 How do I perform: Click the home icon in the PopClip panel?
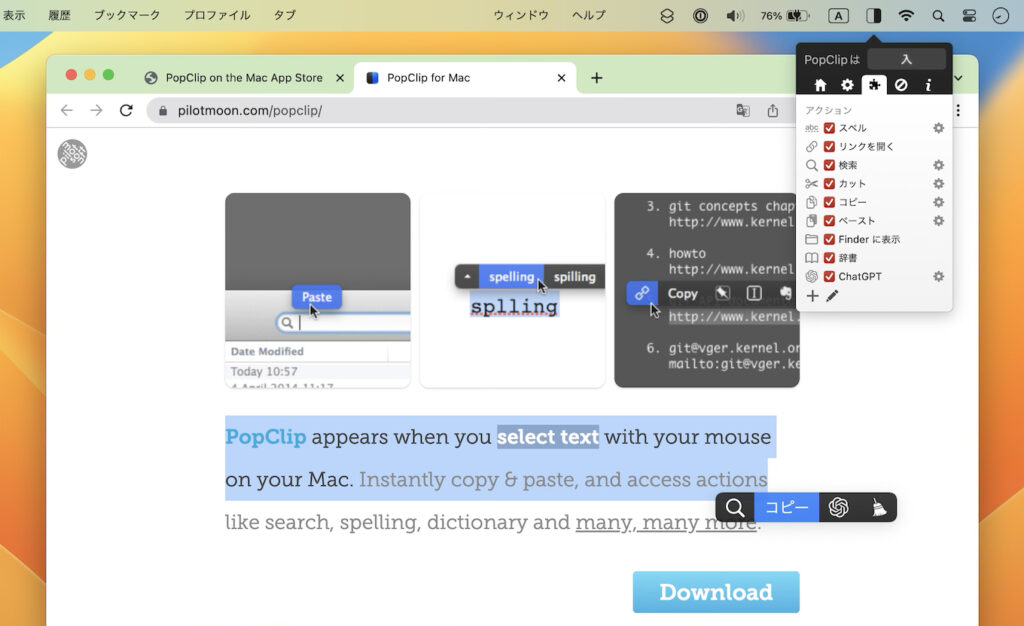point(819,85)
